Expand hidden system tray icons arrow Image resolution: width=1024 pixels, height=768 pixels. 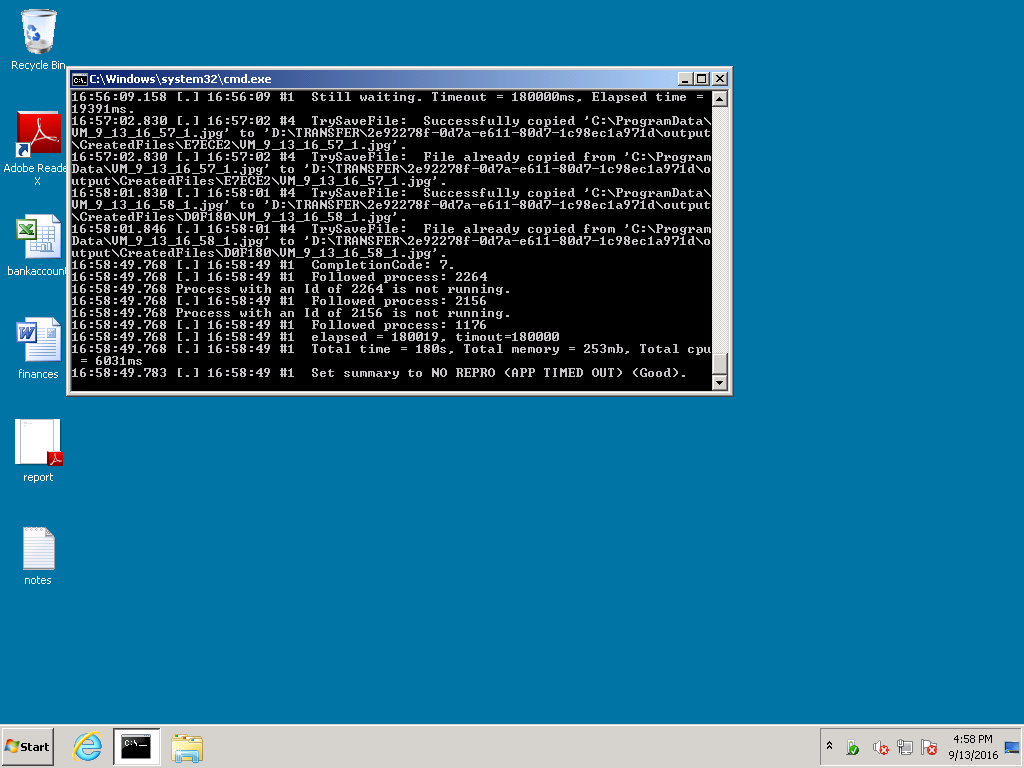pyautogui.click(x=829, y=746)
